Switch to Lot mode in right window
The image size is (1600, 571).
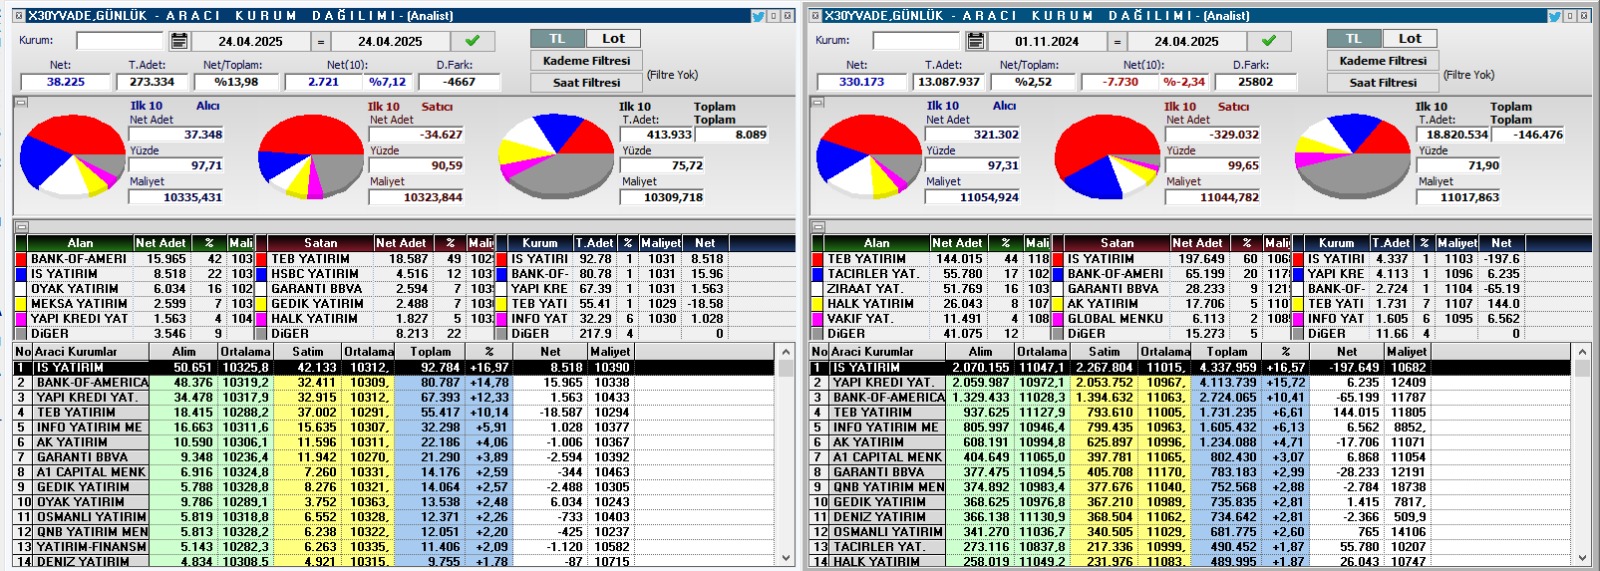(x=1409, y=38)
